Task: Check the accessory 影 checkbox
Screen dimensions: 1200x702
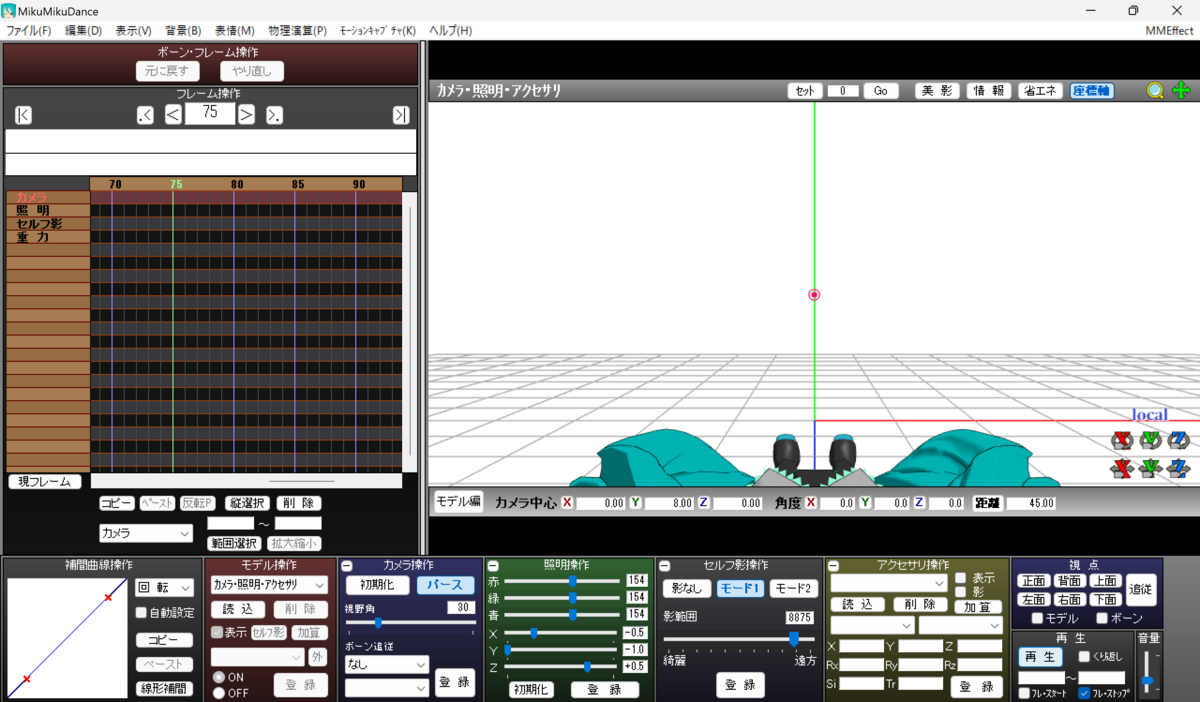Action: [x=960, y=592]
